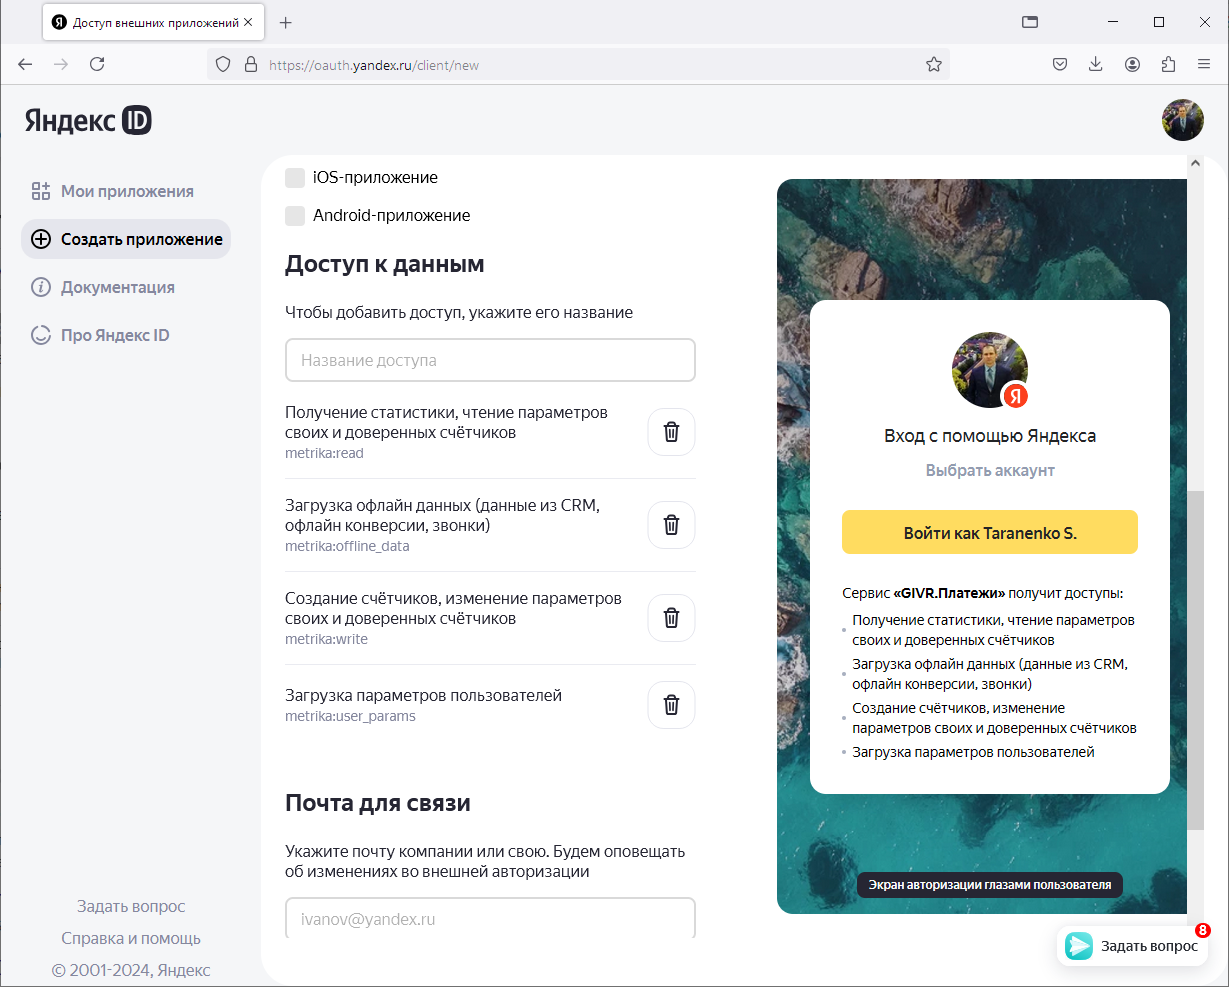Image resolution: width=1229 pixels, height=987 pixels.
Task: Enable the iOS-приложение checkbox
Action: pyautogui.click(x=295, y=178)
